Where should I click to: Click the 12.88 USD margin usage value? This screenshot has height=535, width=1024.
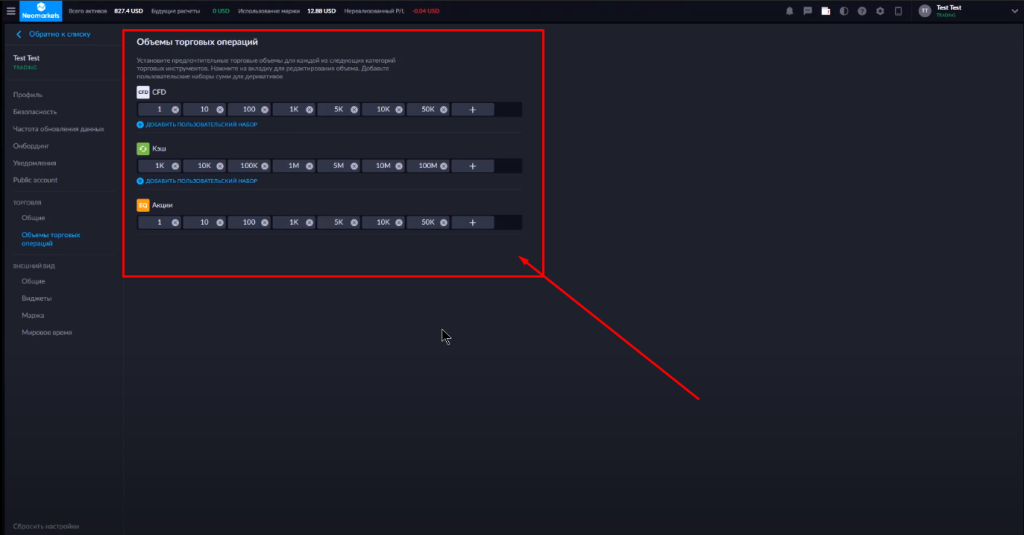click(321, 11)
